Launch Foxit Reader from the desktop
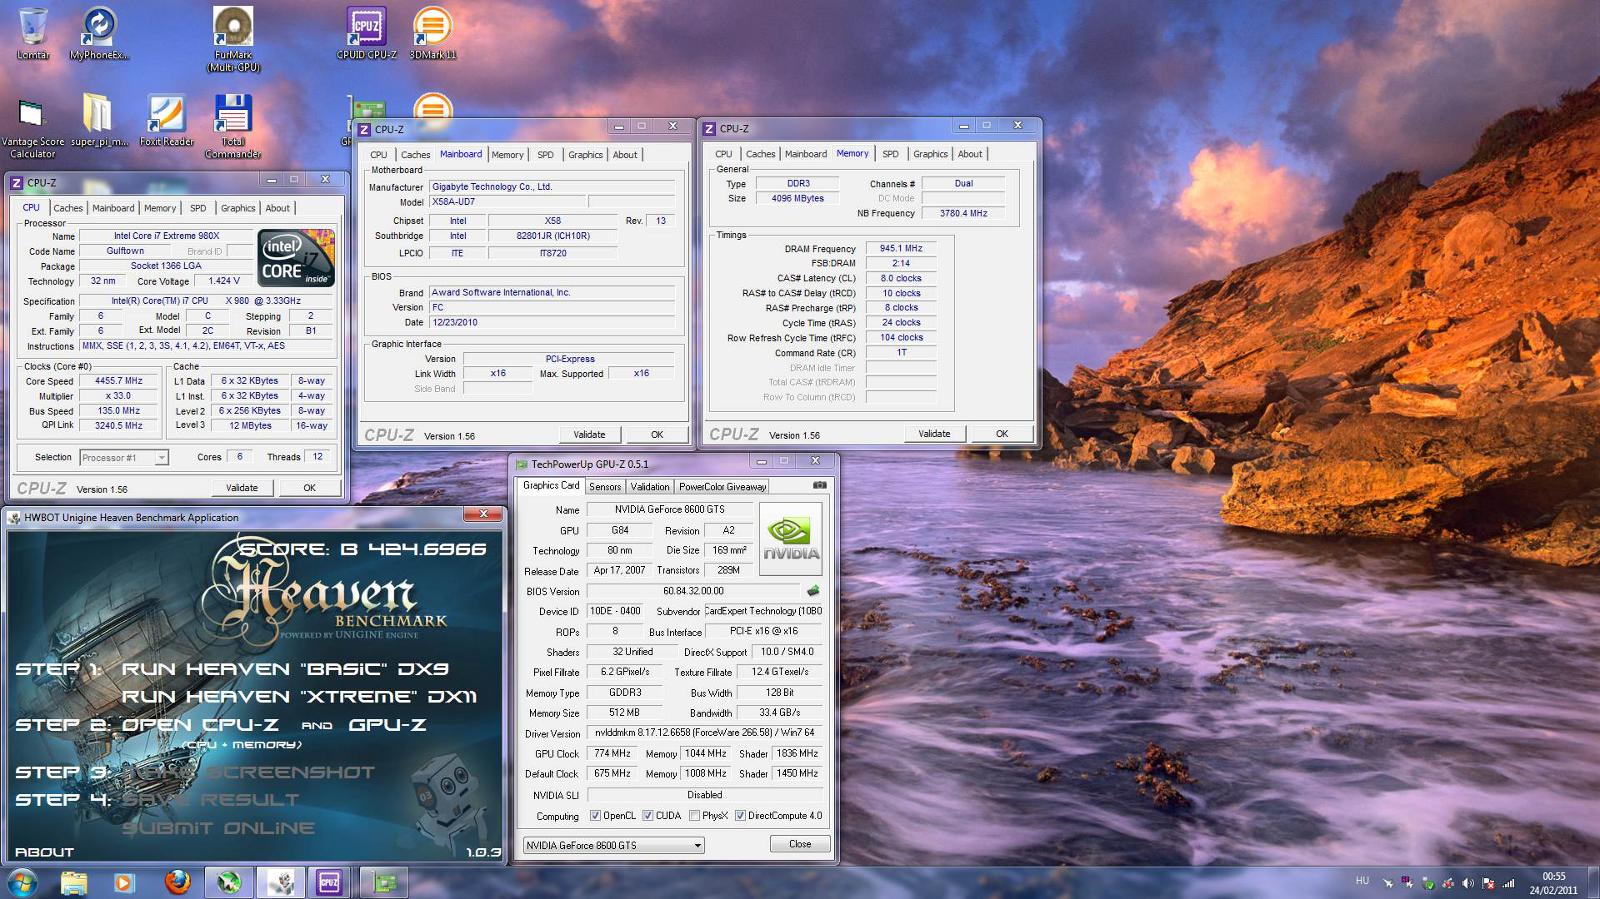1600x899 pixels. tap(166, 121)
